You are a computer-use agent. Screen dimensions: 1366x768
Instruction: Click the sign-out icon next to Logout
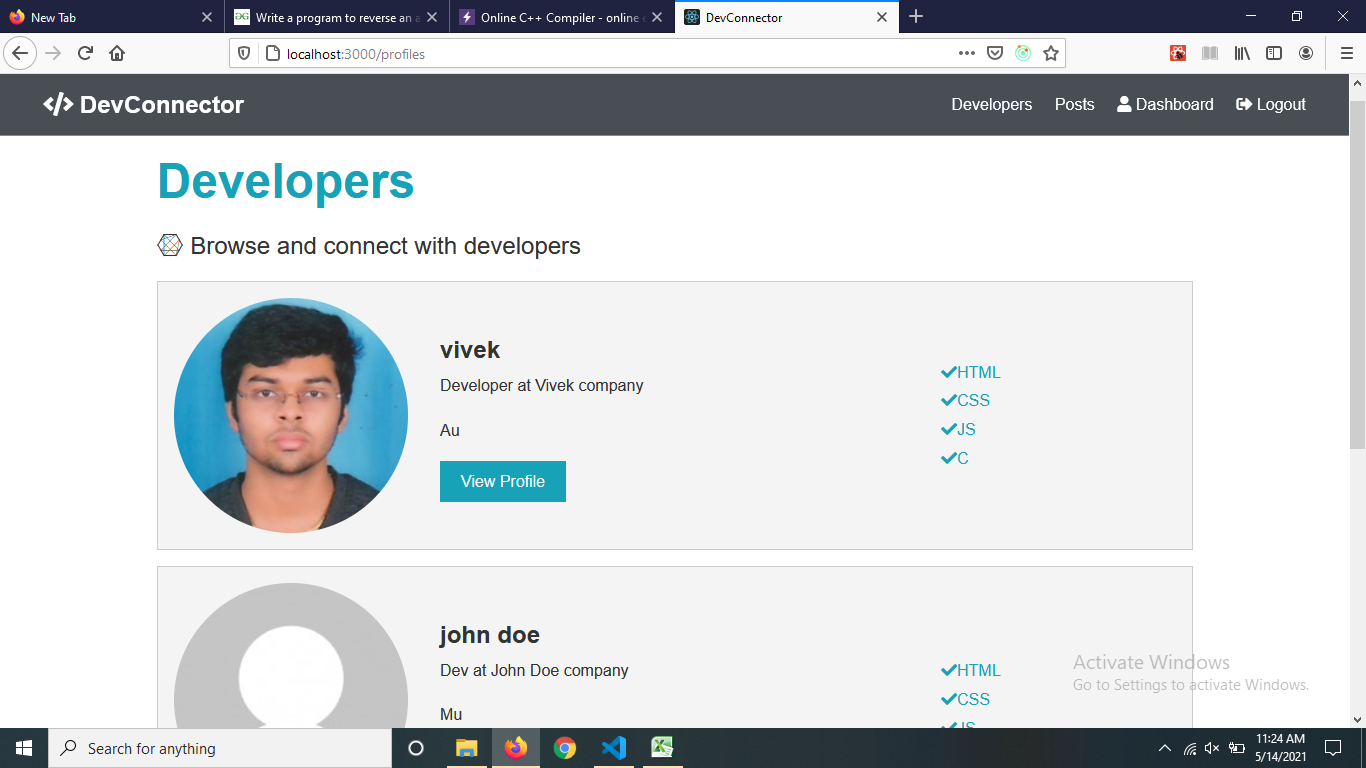[1242, 104]
